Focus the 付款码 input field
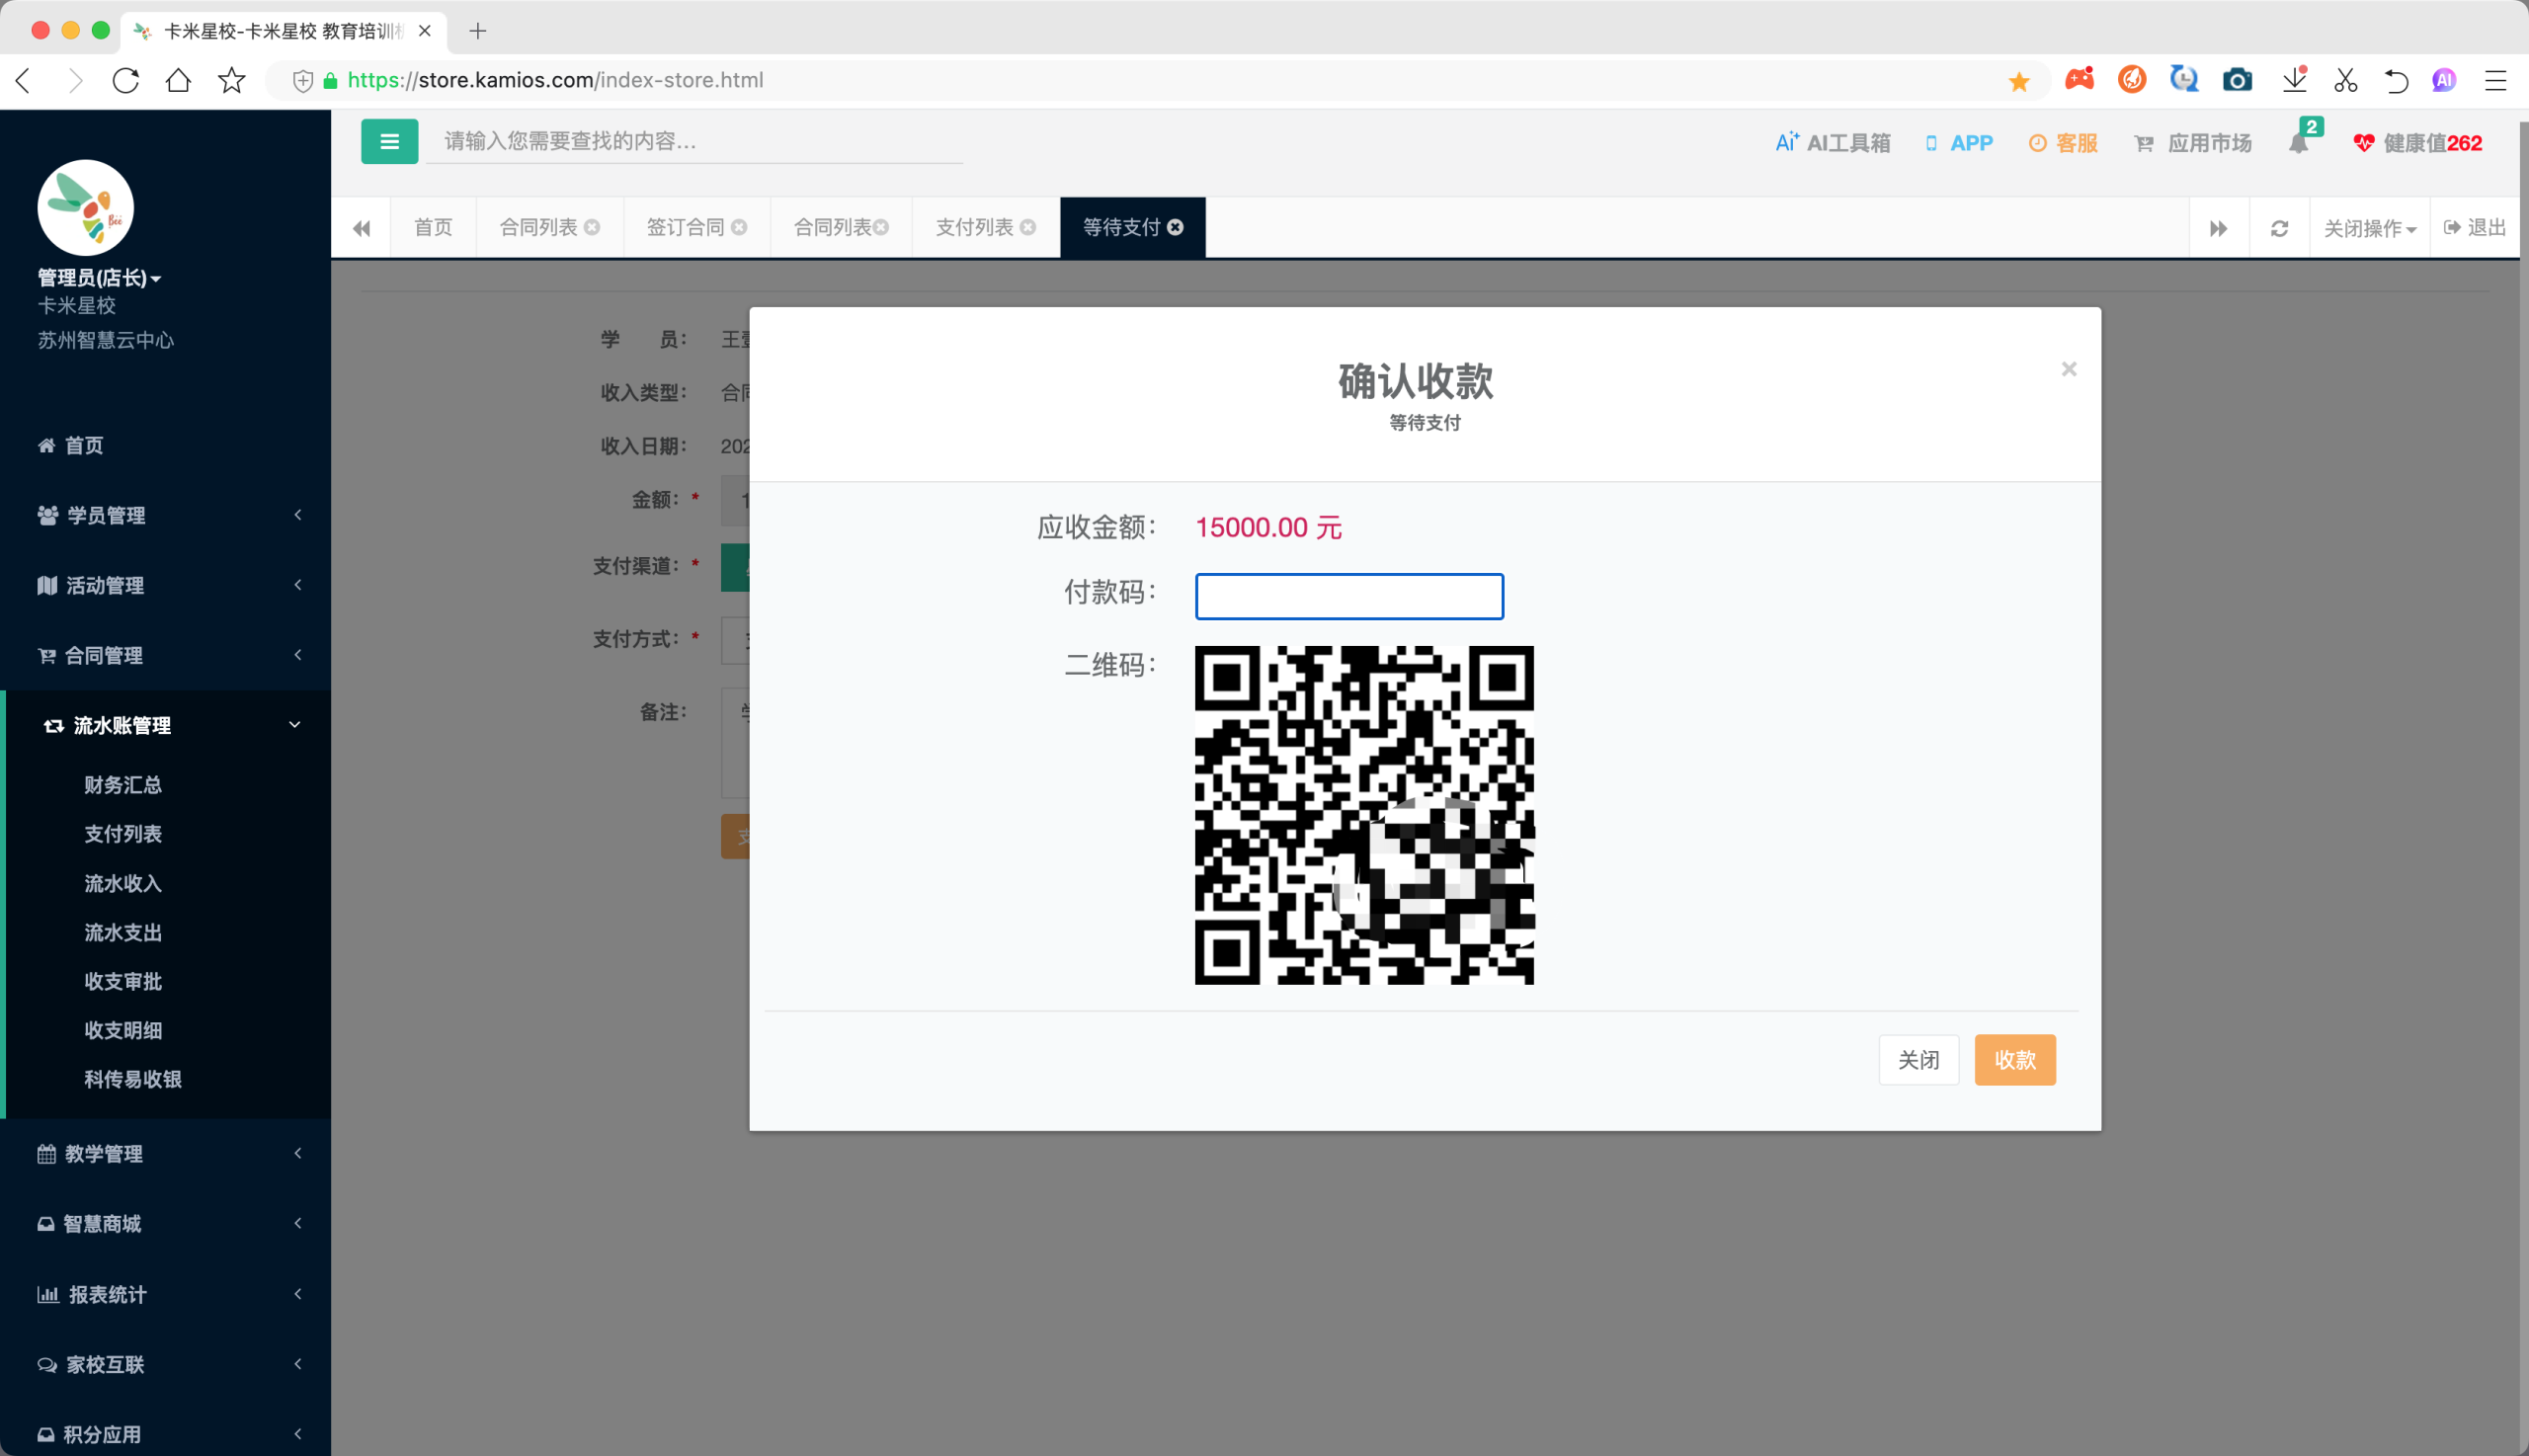 (x=1349, y=596)
